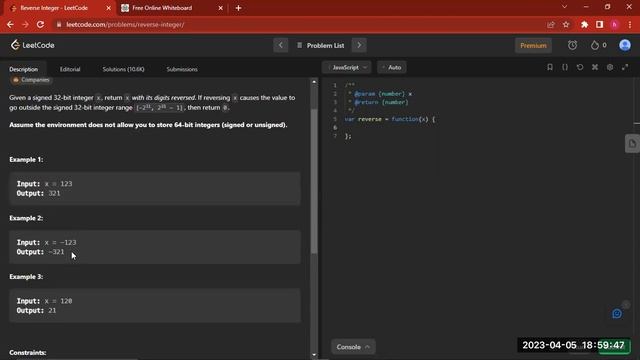640x360 pixels.
Task: Open the Description tab
Action: point(24,69)
